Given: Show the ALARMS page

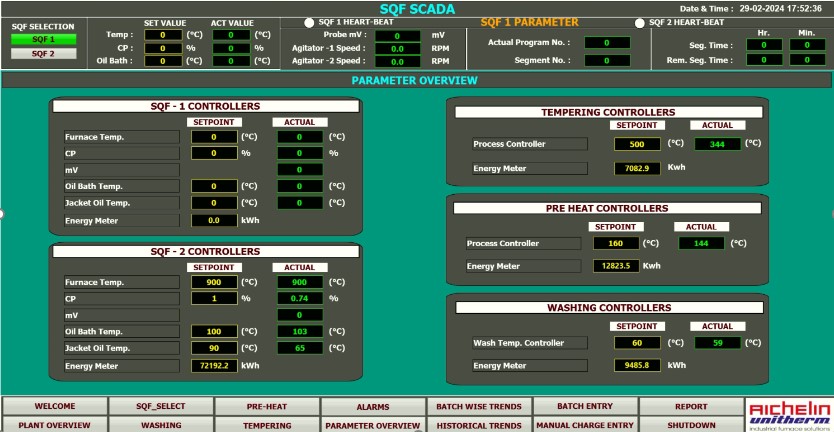Looking at the screenshot, I should pos(373,407).
